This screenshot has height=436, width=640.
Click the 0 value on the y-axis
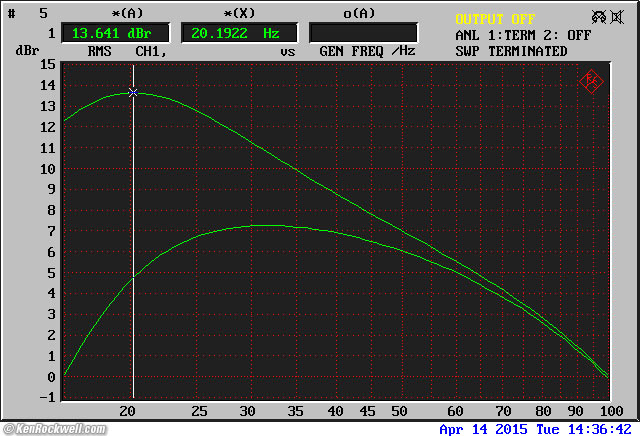pos(51,377)
